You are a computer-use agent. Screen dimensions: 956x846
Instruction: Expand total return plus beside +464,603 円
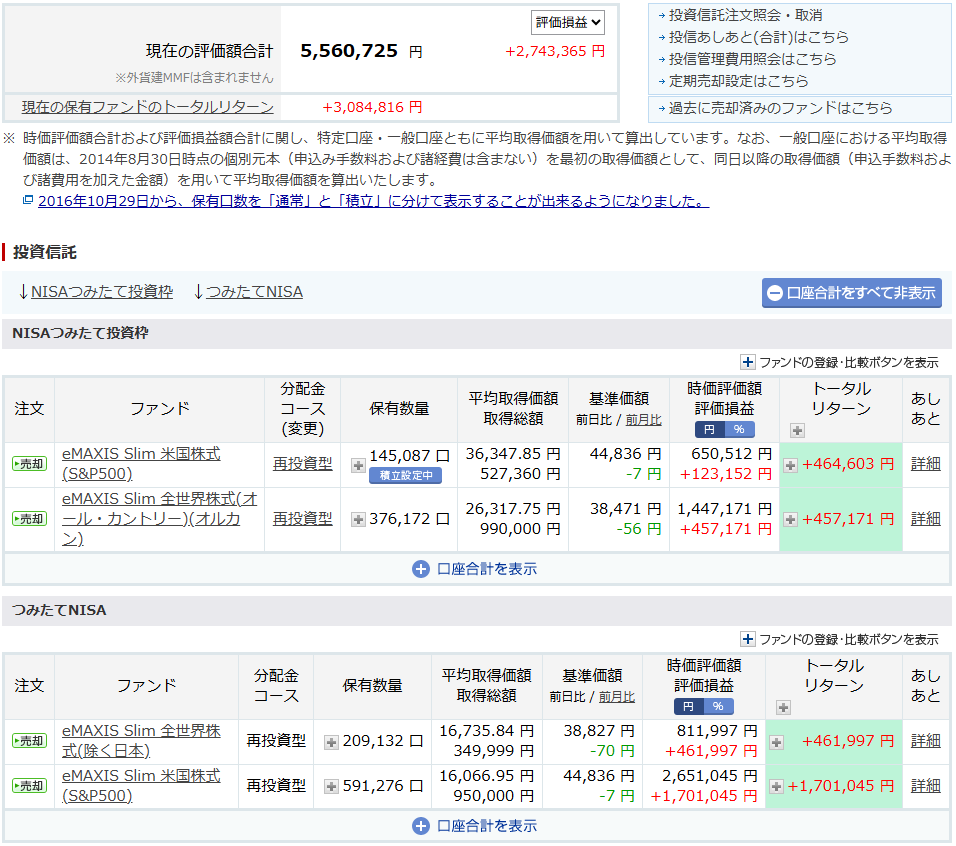click(790, 466)
